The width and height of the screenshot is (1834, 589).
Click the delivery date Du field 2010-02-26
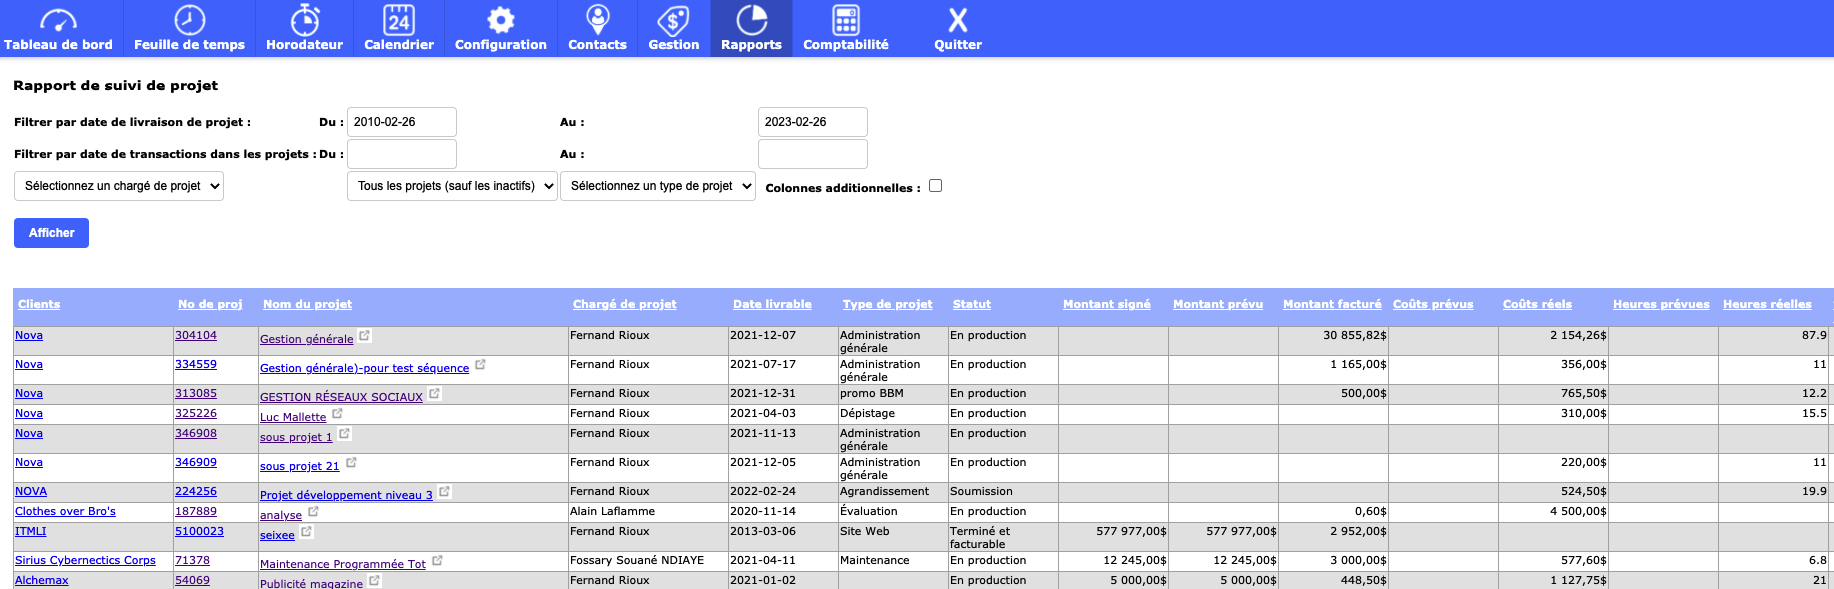coord(401,122)
